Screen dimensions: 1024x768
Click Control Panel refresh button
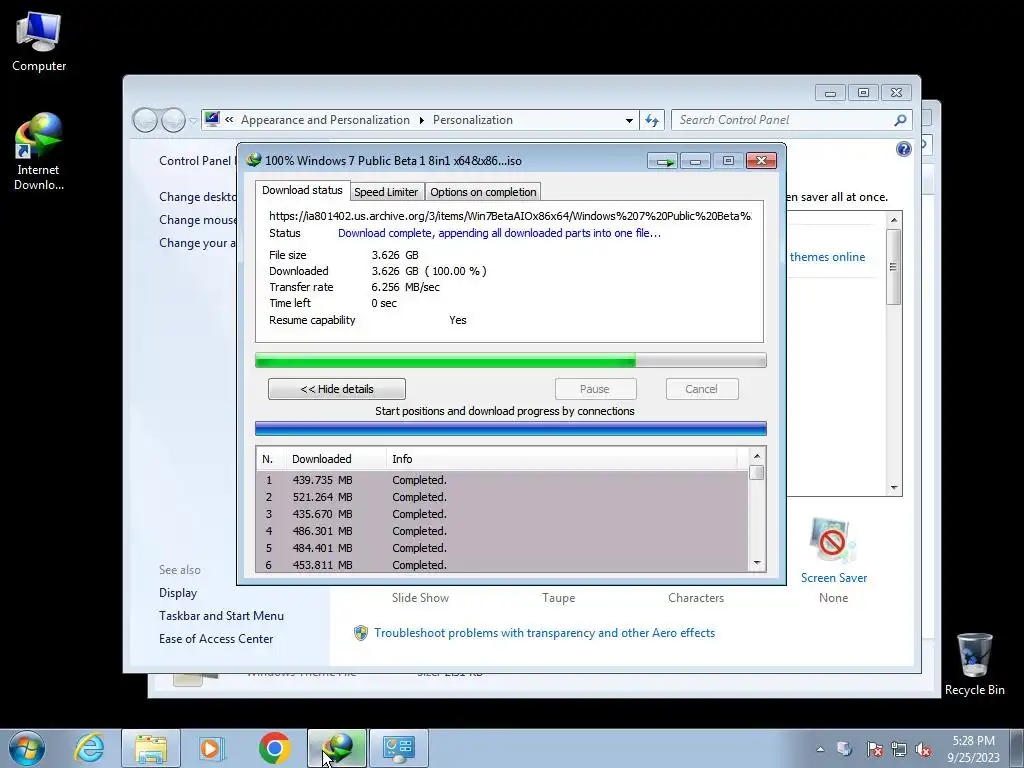652,120
